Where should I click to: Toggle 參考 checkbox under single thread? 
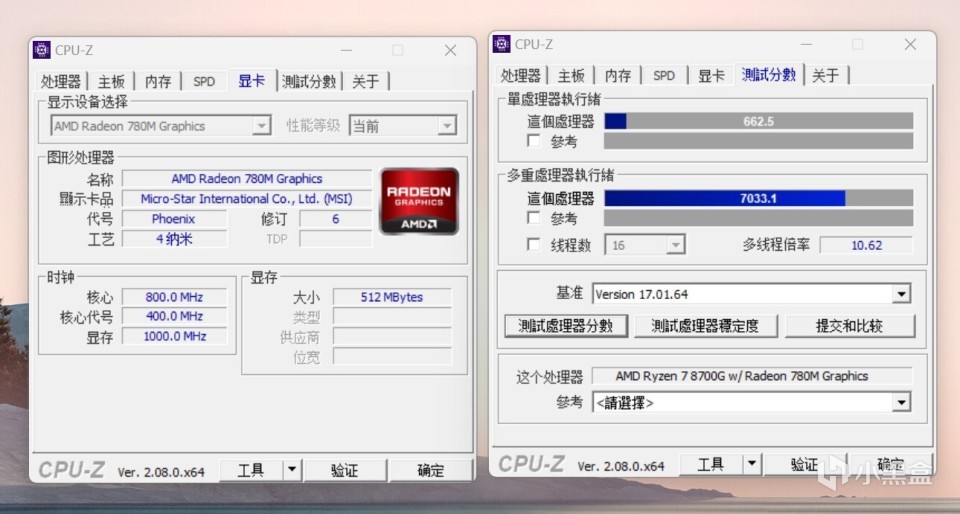pos(534,141)
